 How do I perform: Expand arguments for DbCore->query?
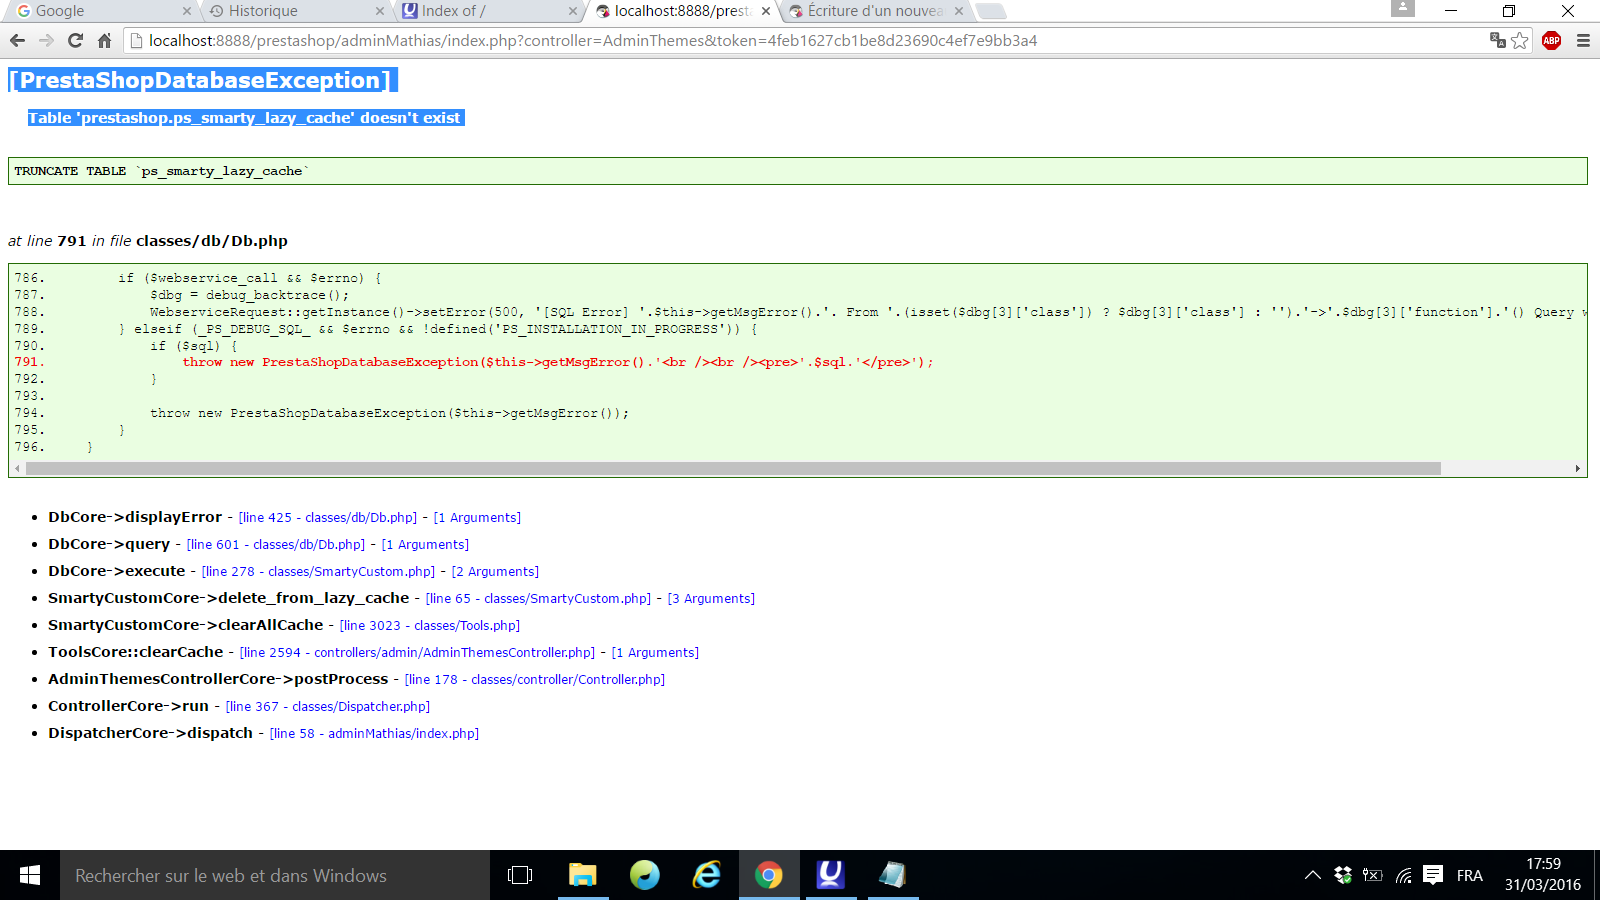click(425, 545)
